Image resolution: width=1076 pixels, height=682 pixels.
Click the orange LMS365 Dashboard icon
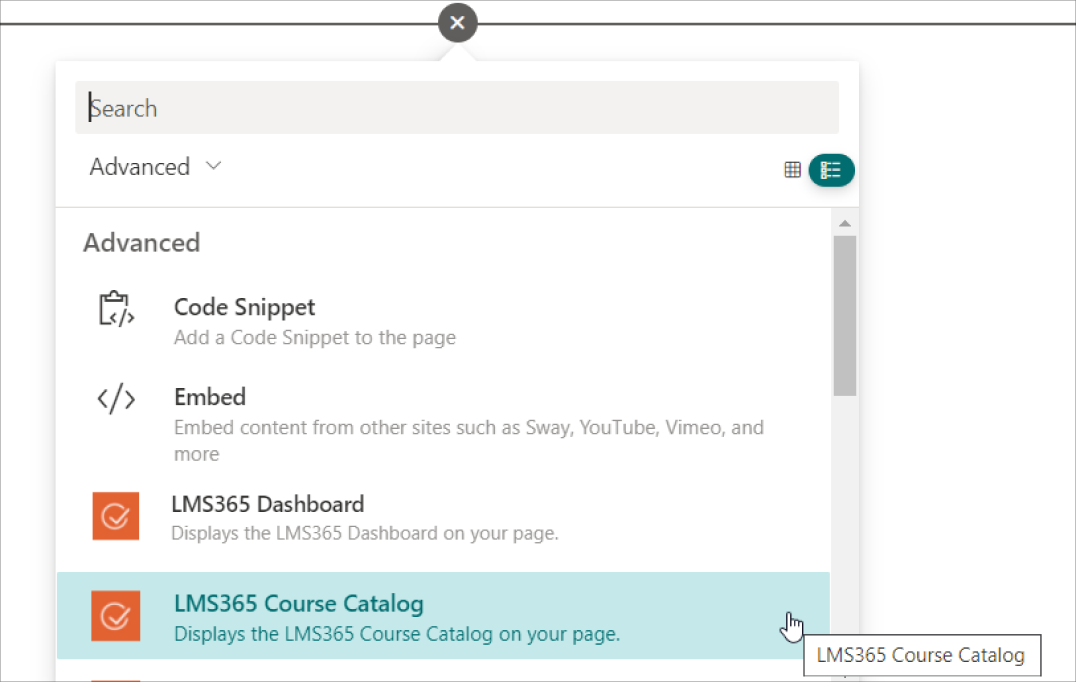[x=116, y=516]
